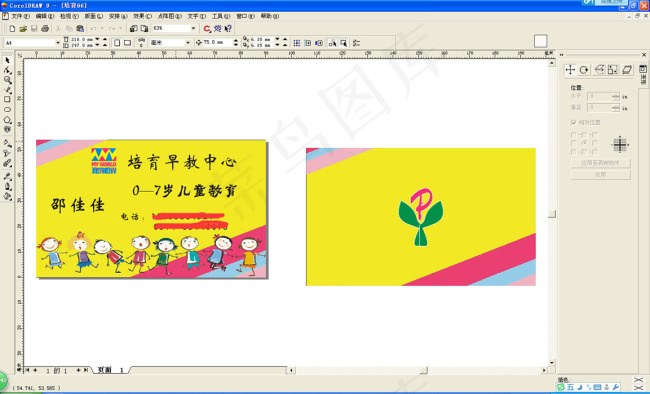Viewport: 650px width, 394px height.
Task: Open the drawing units dropdown
Action: (x=187, y=43)
